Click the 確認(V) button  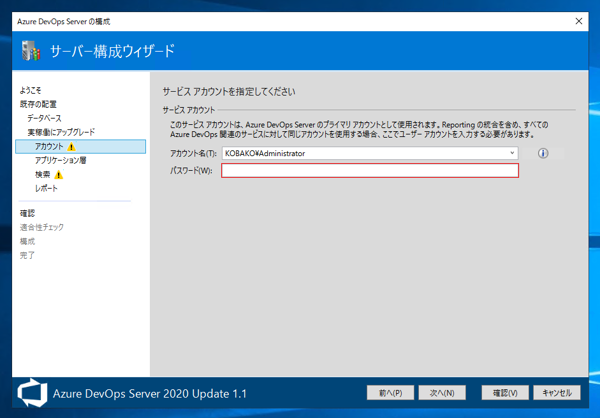(505, 393)
